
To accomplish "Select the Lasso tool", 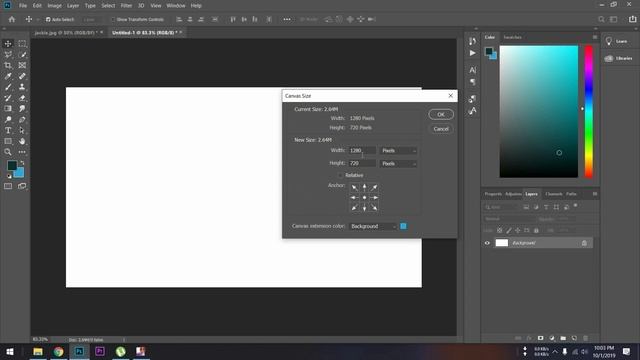I will tap(8, 55).
